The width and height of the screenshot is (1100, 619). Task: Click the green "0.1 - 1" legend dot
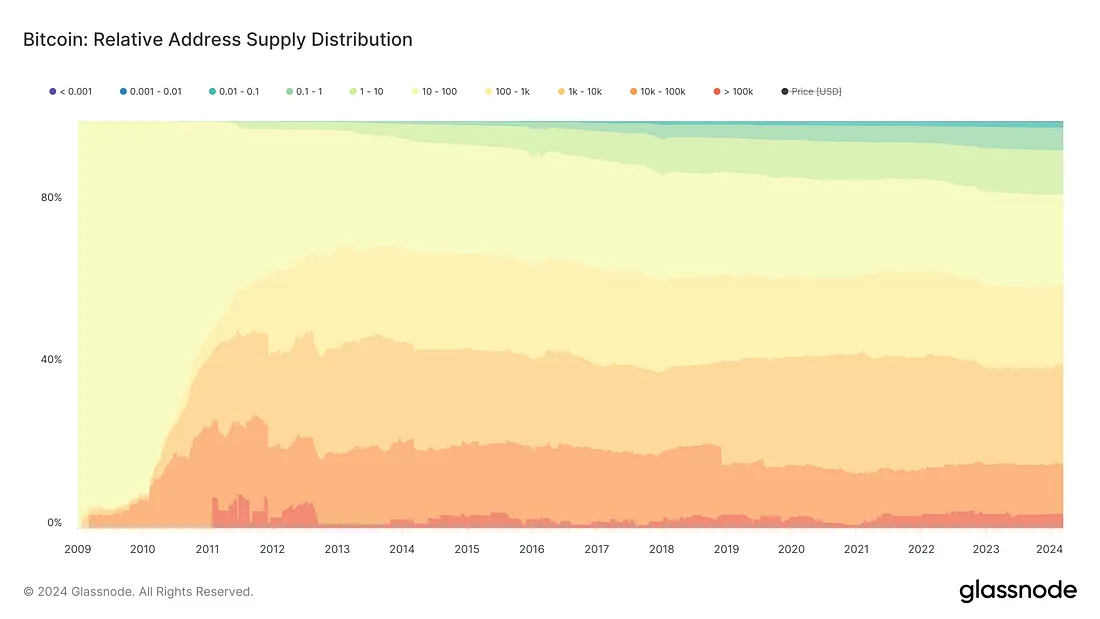pos(289,92)
